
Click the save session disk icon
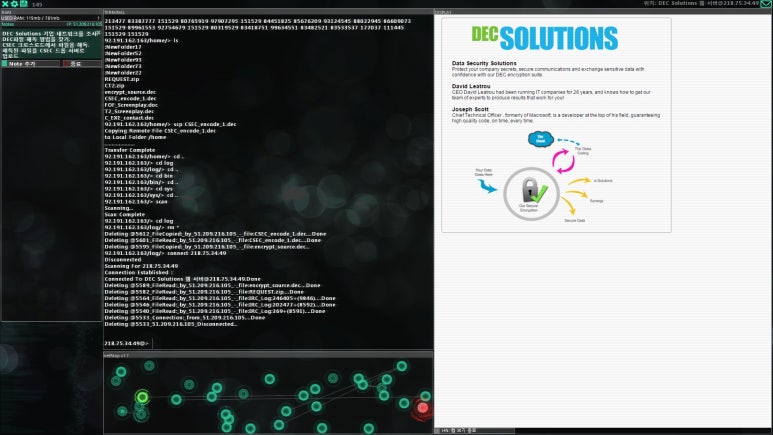tap(23, 3)
